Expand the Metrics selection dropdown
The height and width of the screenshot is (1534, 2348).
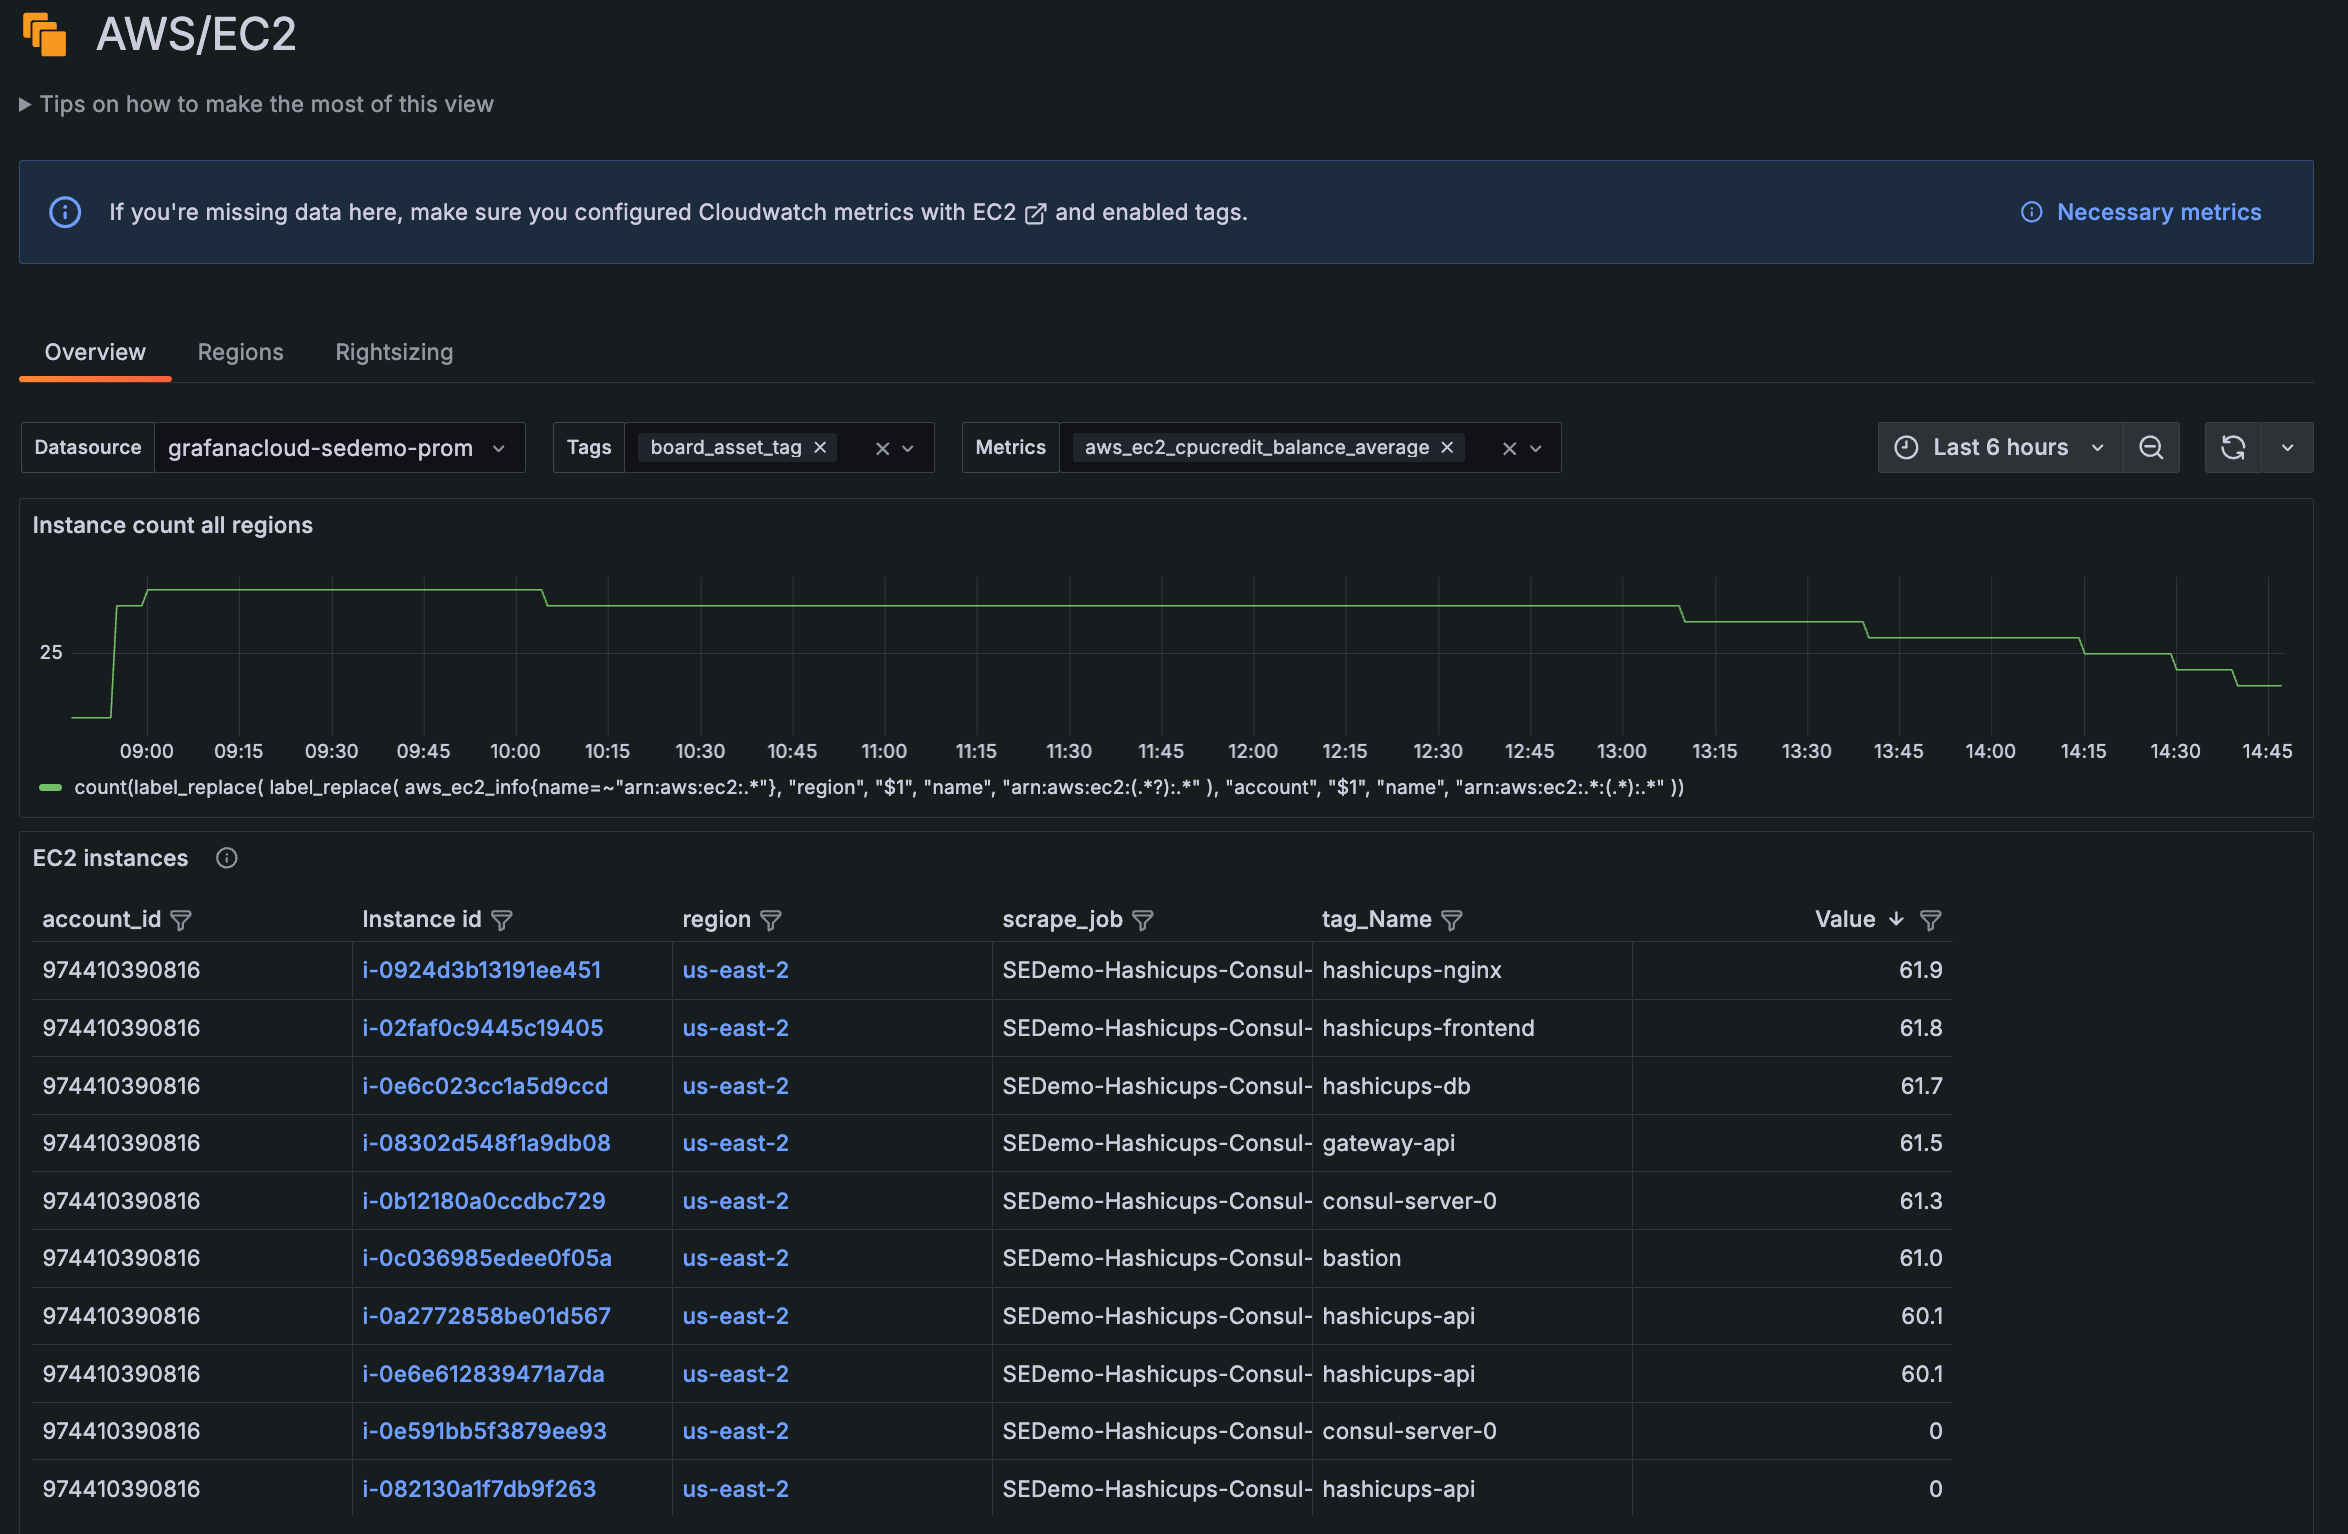(1536, 447)
